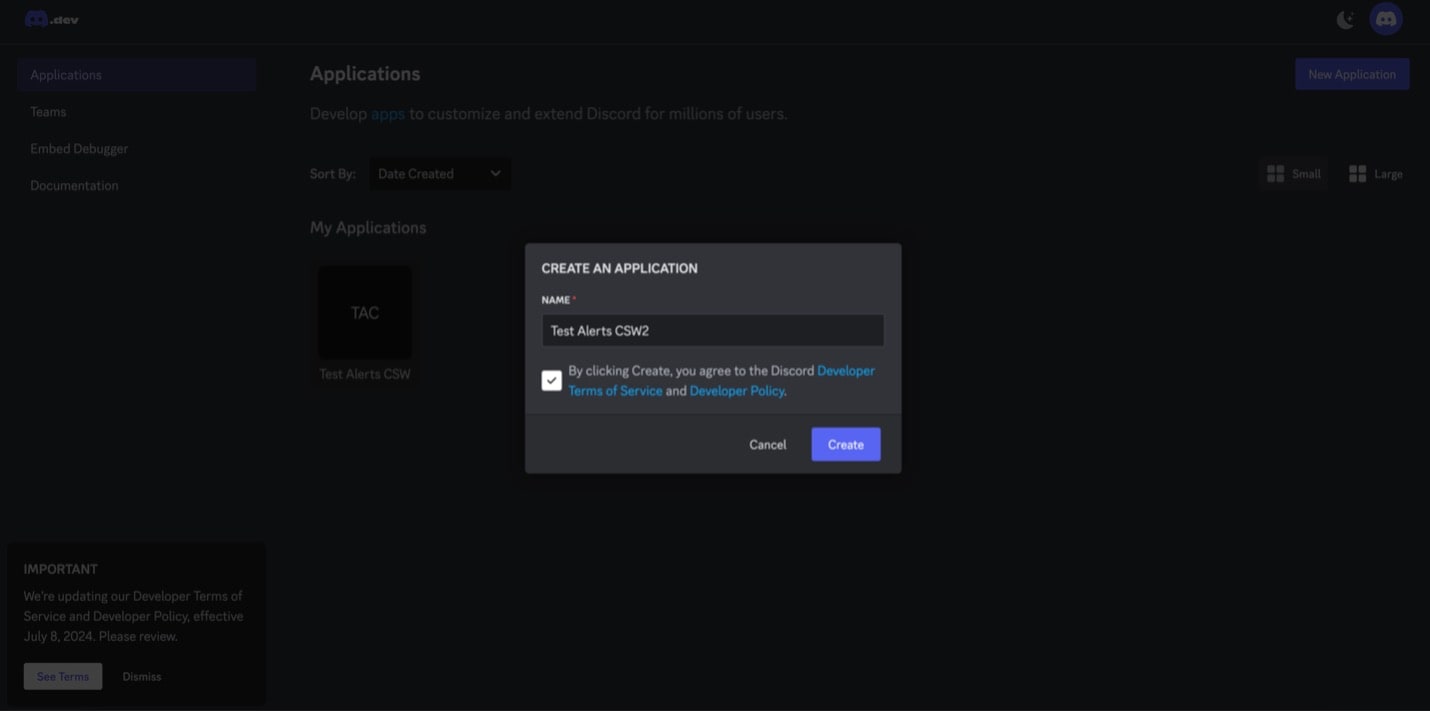Open the Test Alerts CSW application thumbnail
Image resolution: width=1430 pixels, height=715 pixels.
[x=365, y=312]
